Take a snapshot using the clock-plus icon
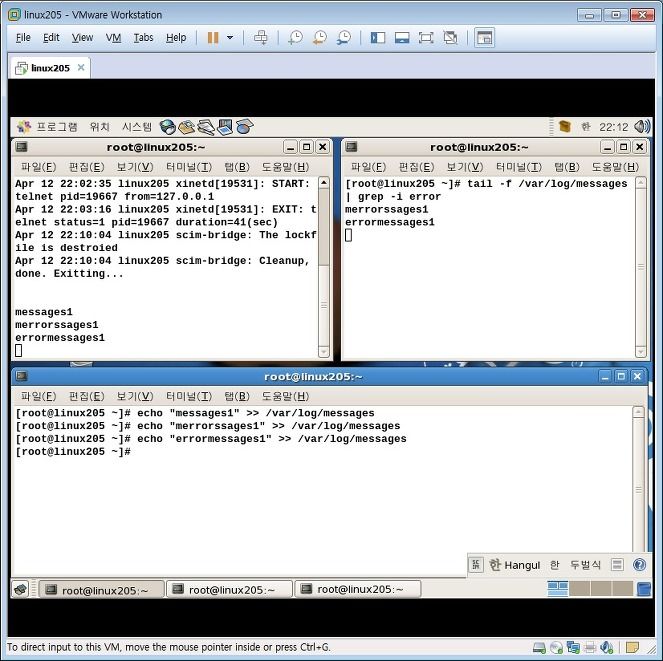Viewport: 663px width, 661px height. click(x=295, y=38)
